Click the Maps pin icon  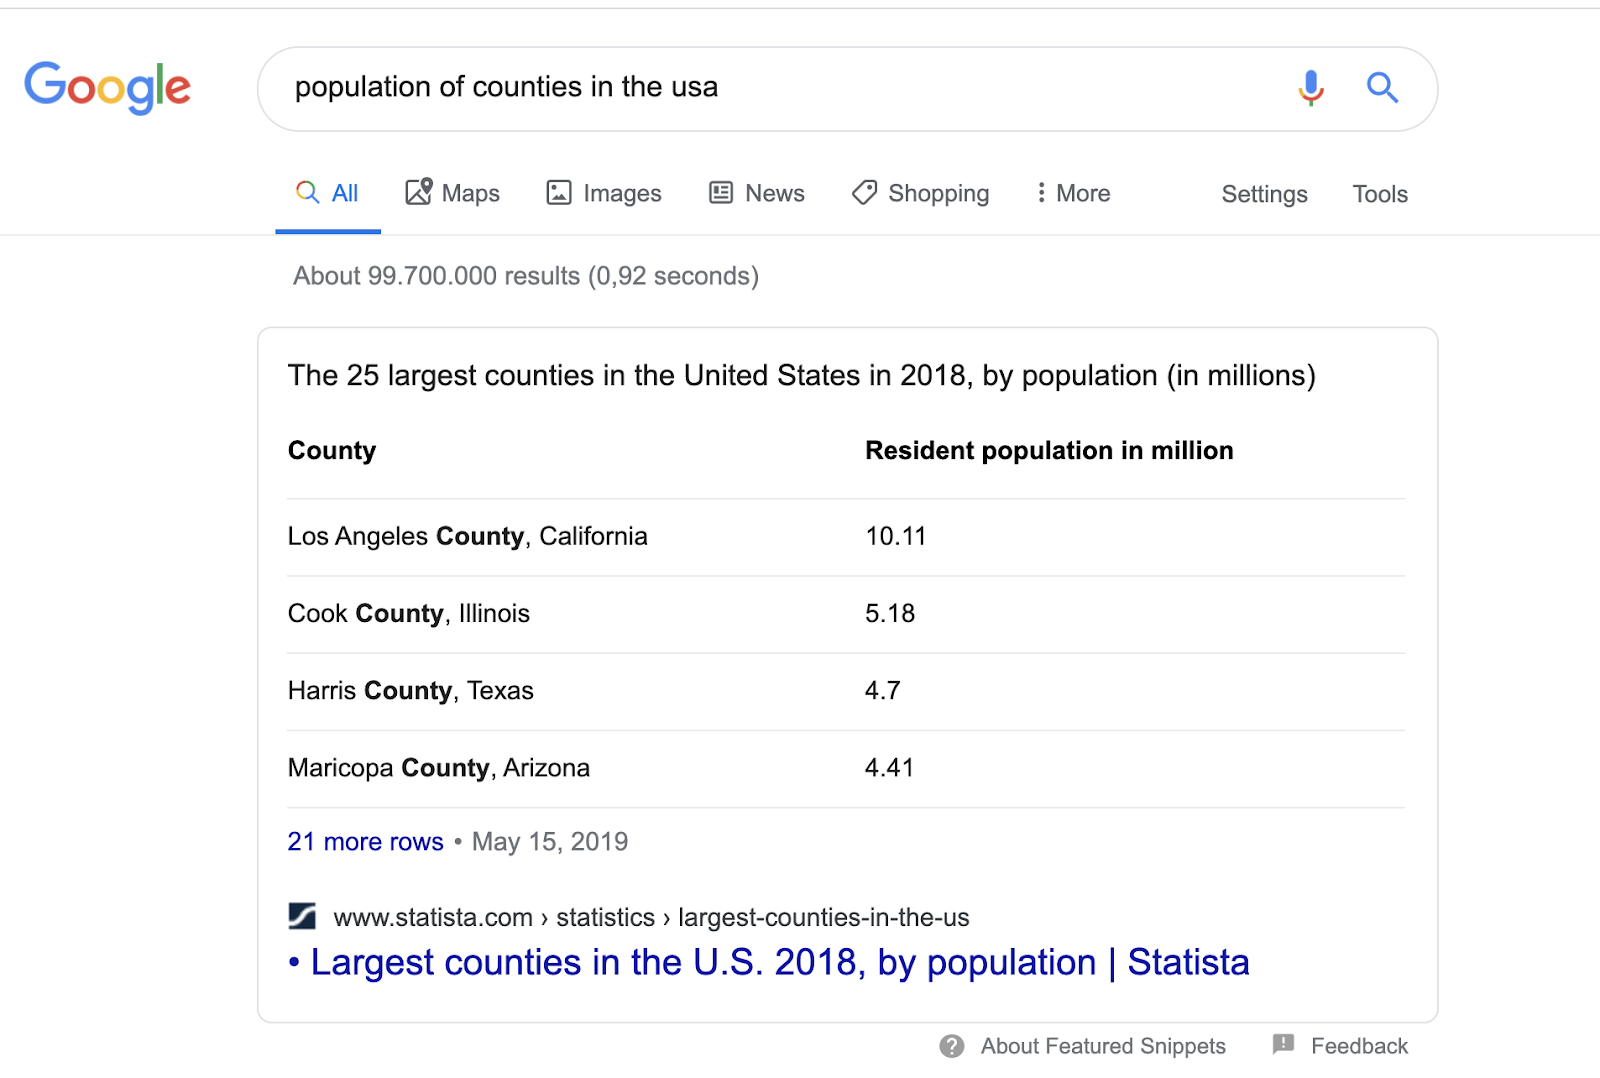(419, 192)
